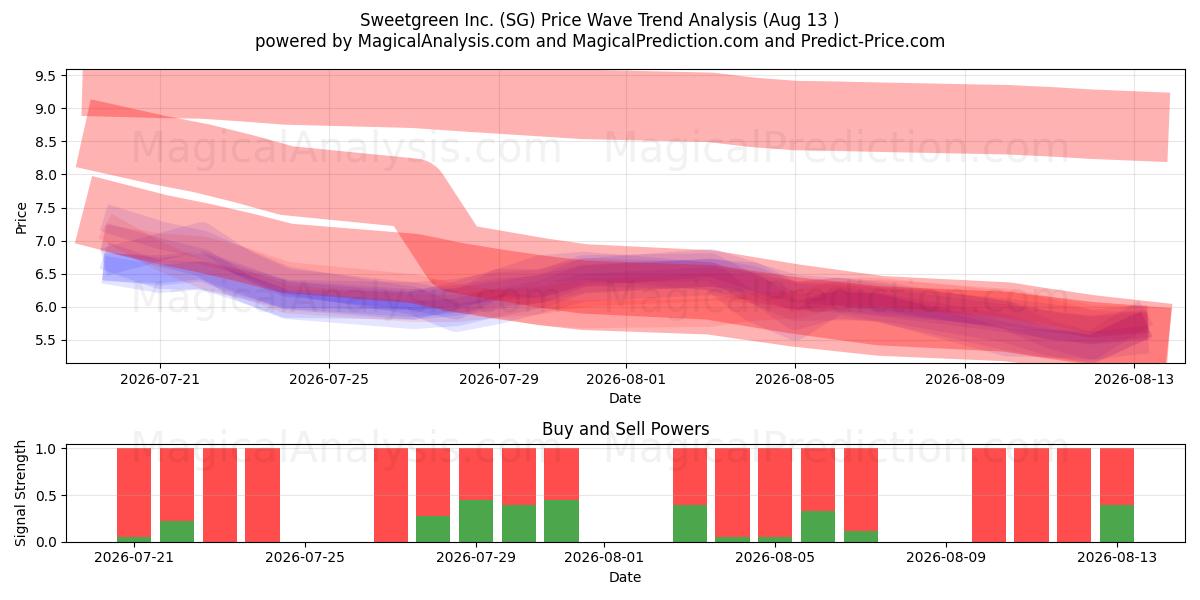Click the 8.0 price axis tick
Image resolution: width=1200 pixels, height=600 pixels.
[48, 175]
